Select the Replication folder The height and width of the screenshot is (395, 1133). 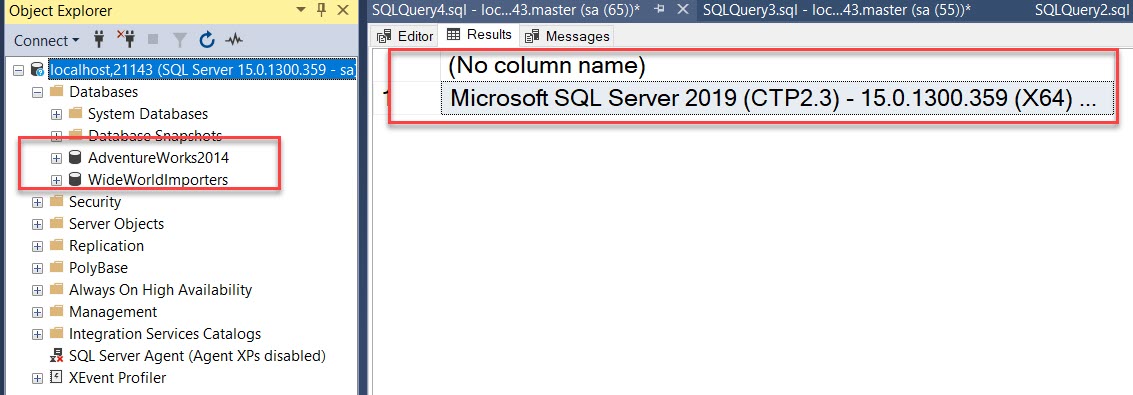point(106,246)
